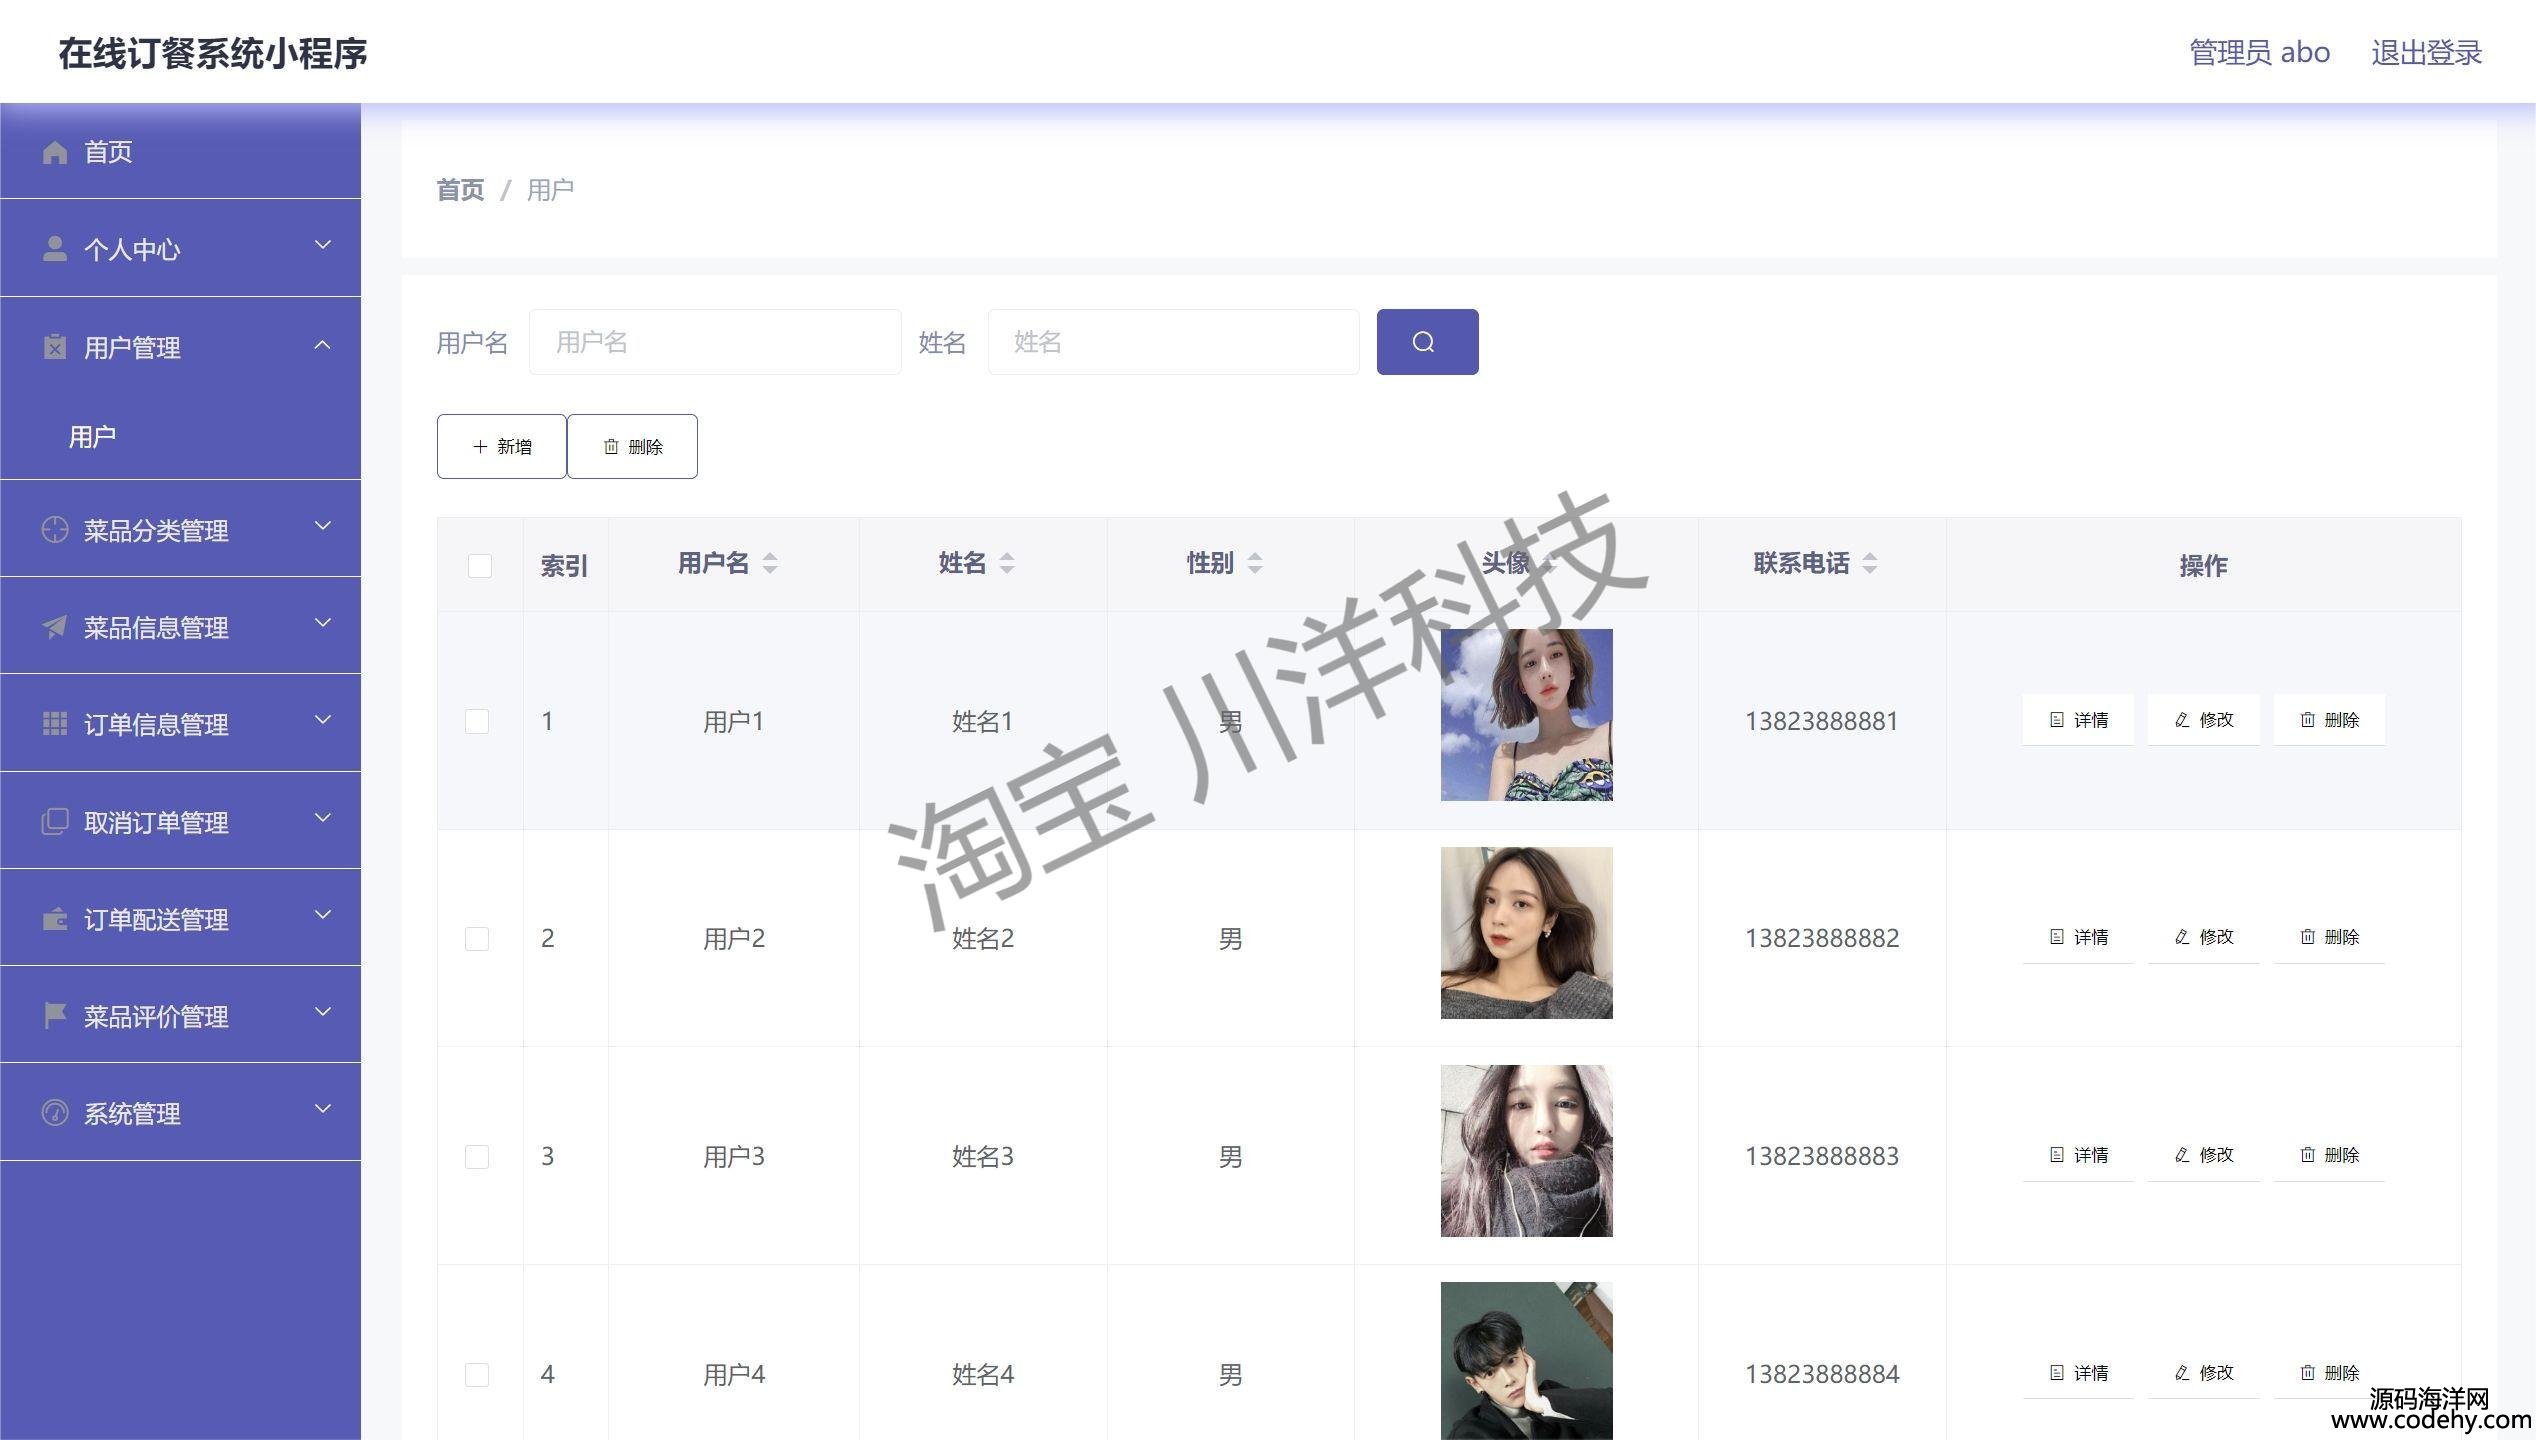Image resolution: width=2536 pixels, height=1440 pixels.
Task: Toggle the select-all header checkbox
Action: 480,566
